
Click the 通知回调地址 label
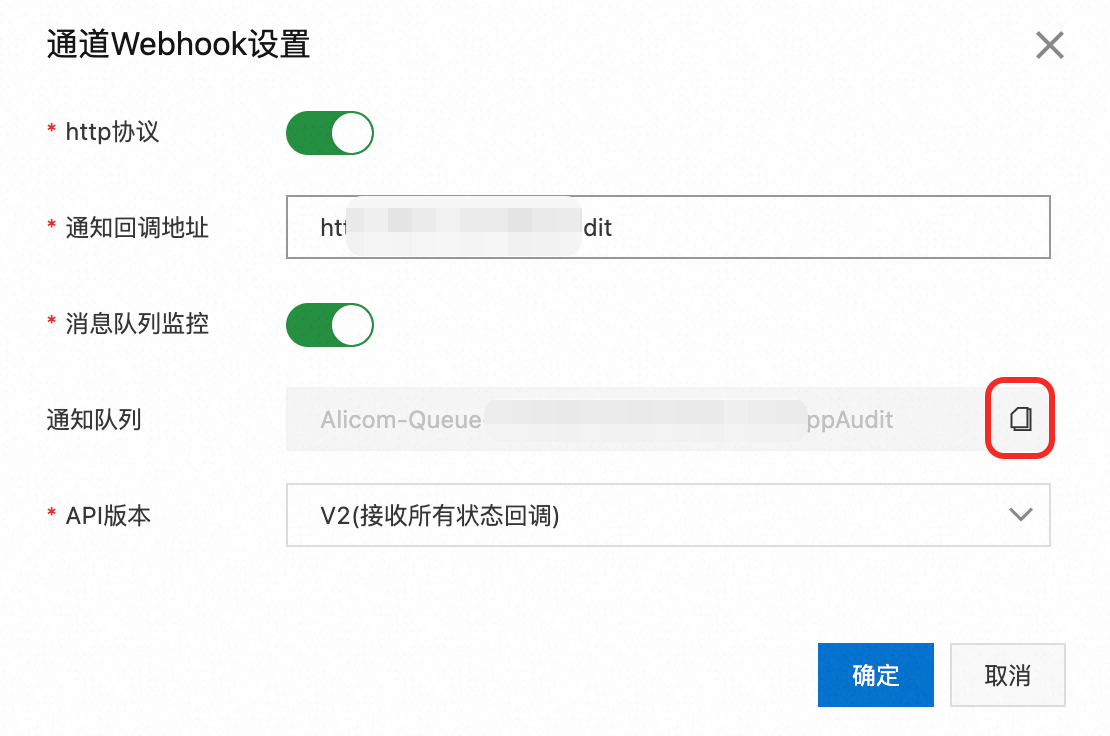137,228
